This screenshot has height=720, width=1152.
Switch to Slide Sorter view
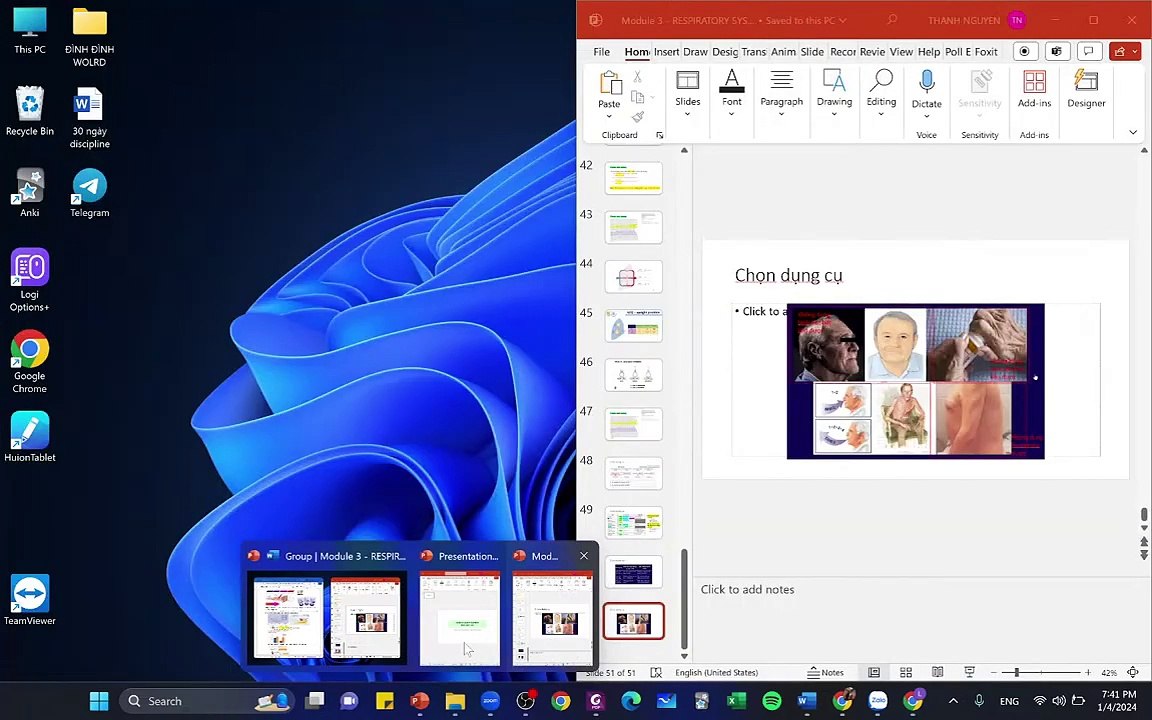pos(906,672)
